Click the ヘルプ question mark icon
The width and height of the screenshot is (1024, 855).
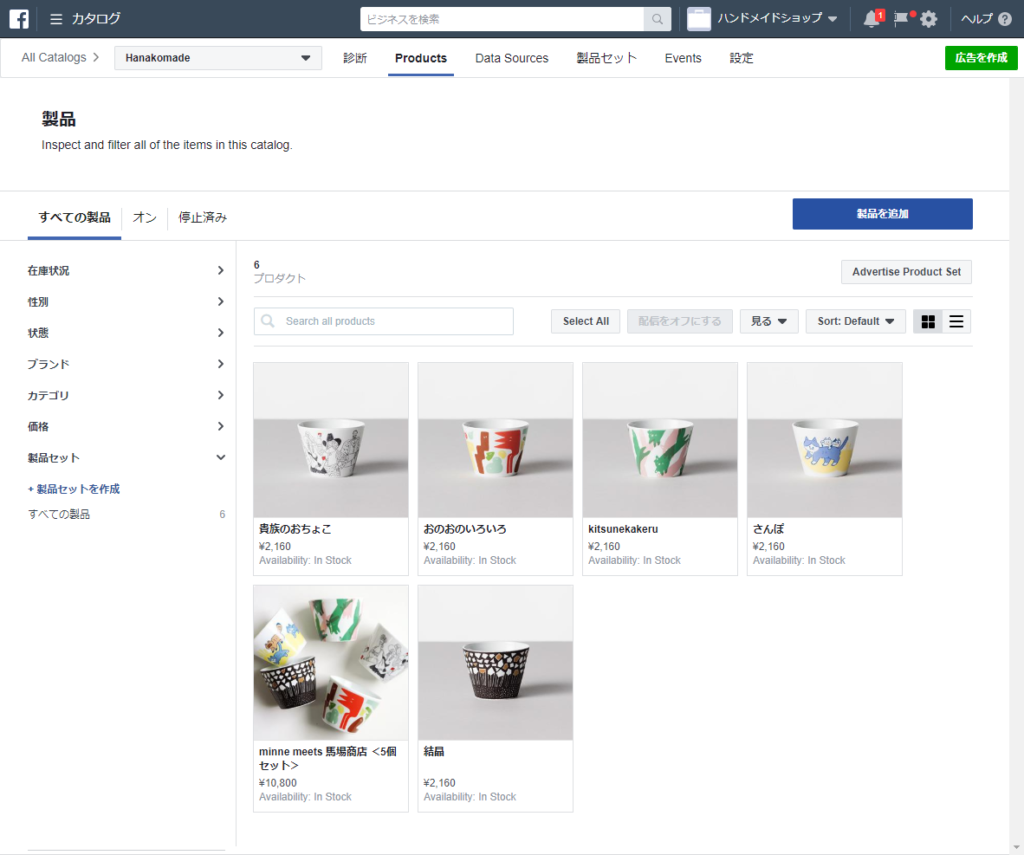click(x=1005, y=19)
